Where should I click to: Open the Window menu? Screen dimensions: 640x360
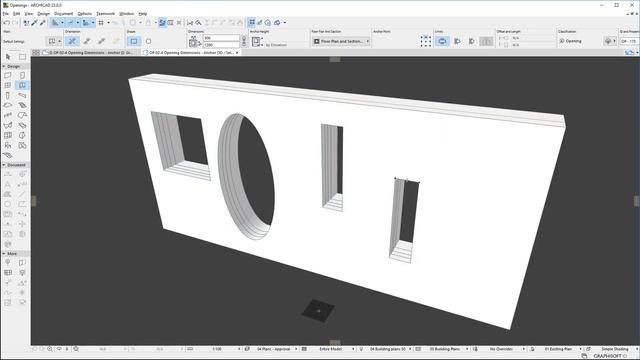(x=127, y=13)
